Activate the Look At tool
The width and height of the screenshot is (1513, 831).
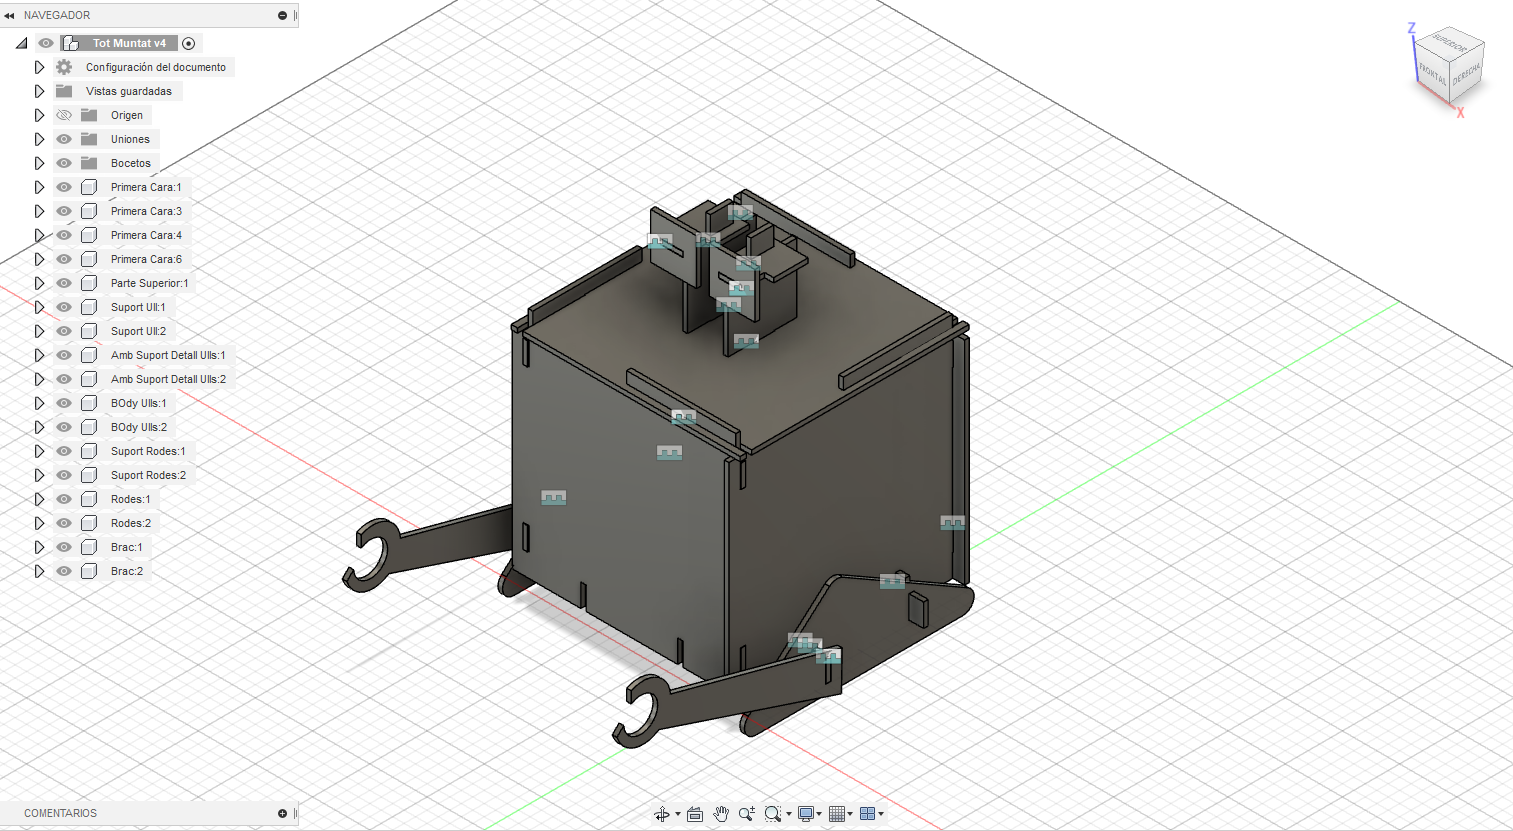click(695, 814)
